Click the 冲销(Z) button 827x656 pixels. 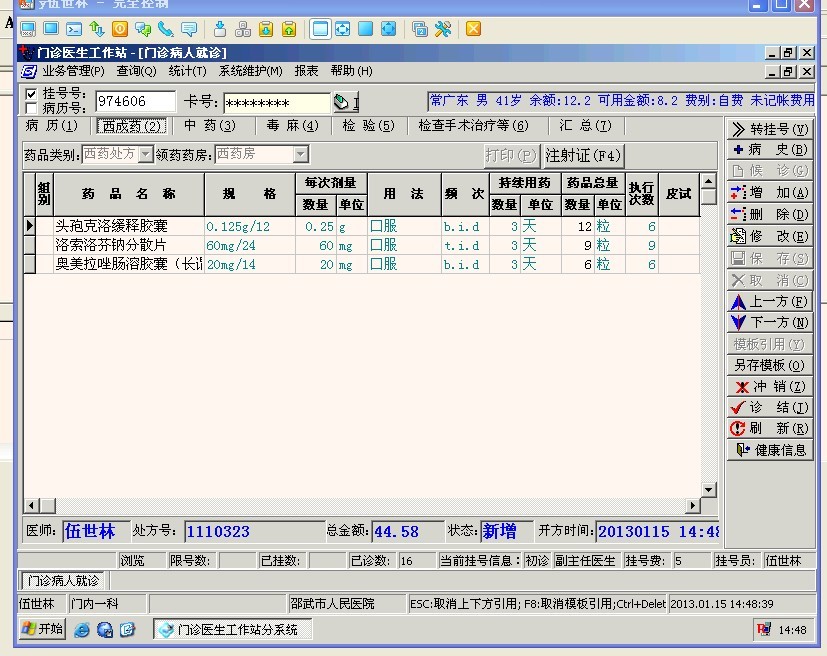click(770, 387)
